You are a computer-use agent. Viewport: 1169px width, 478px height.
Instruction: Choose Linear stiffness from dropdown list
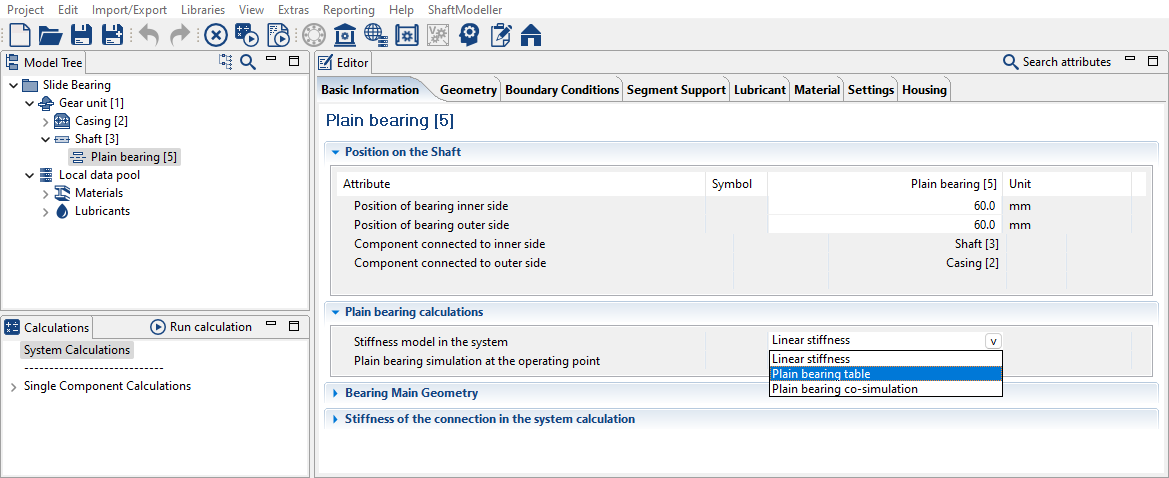(x=886, y=359)
